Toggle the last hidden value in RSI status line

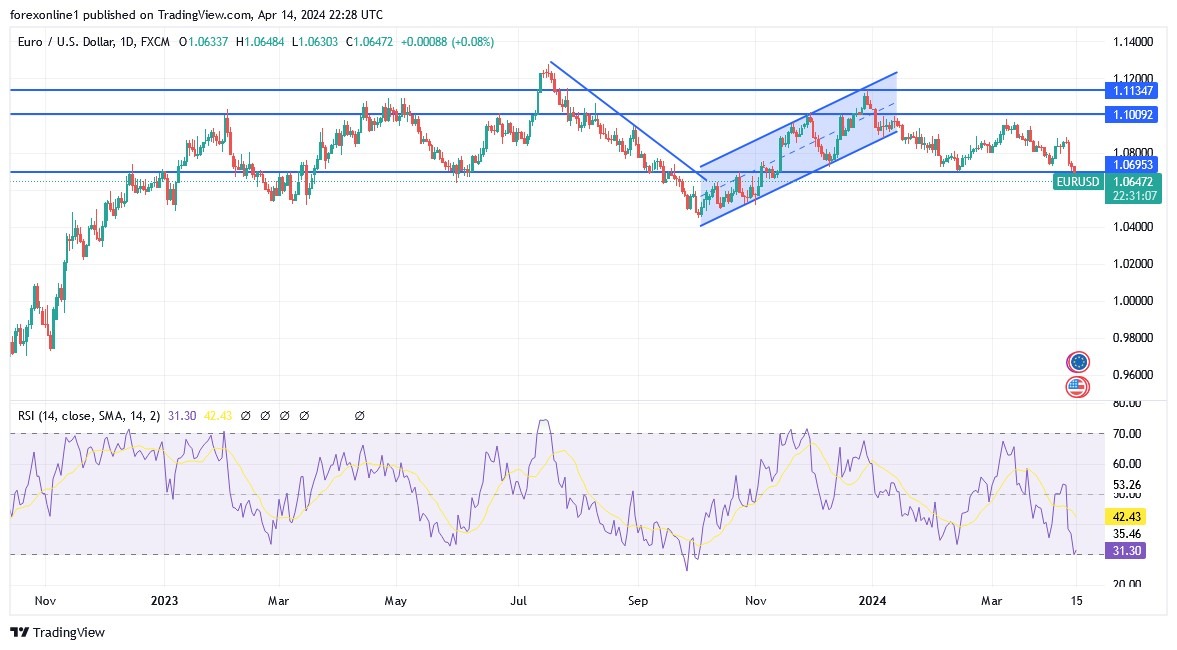click(358, 415)
